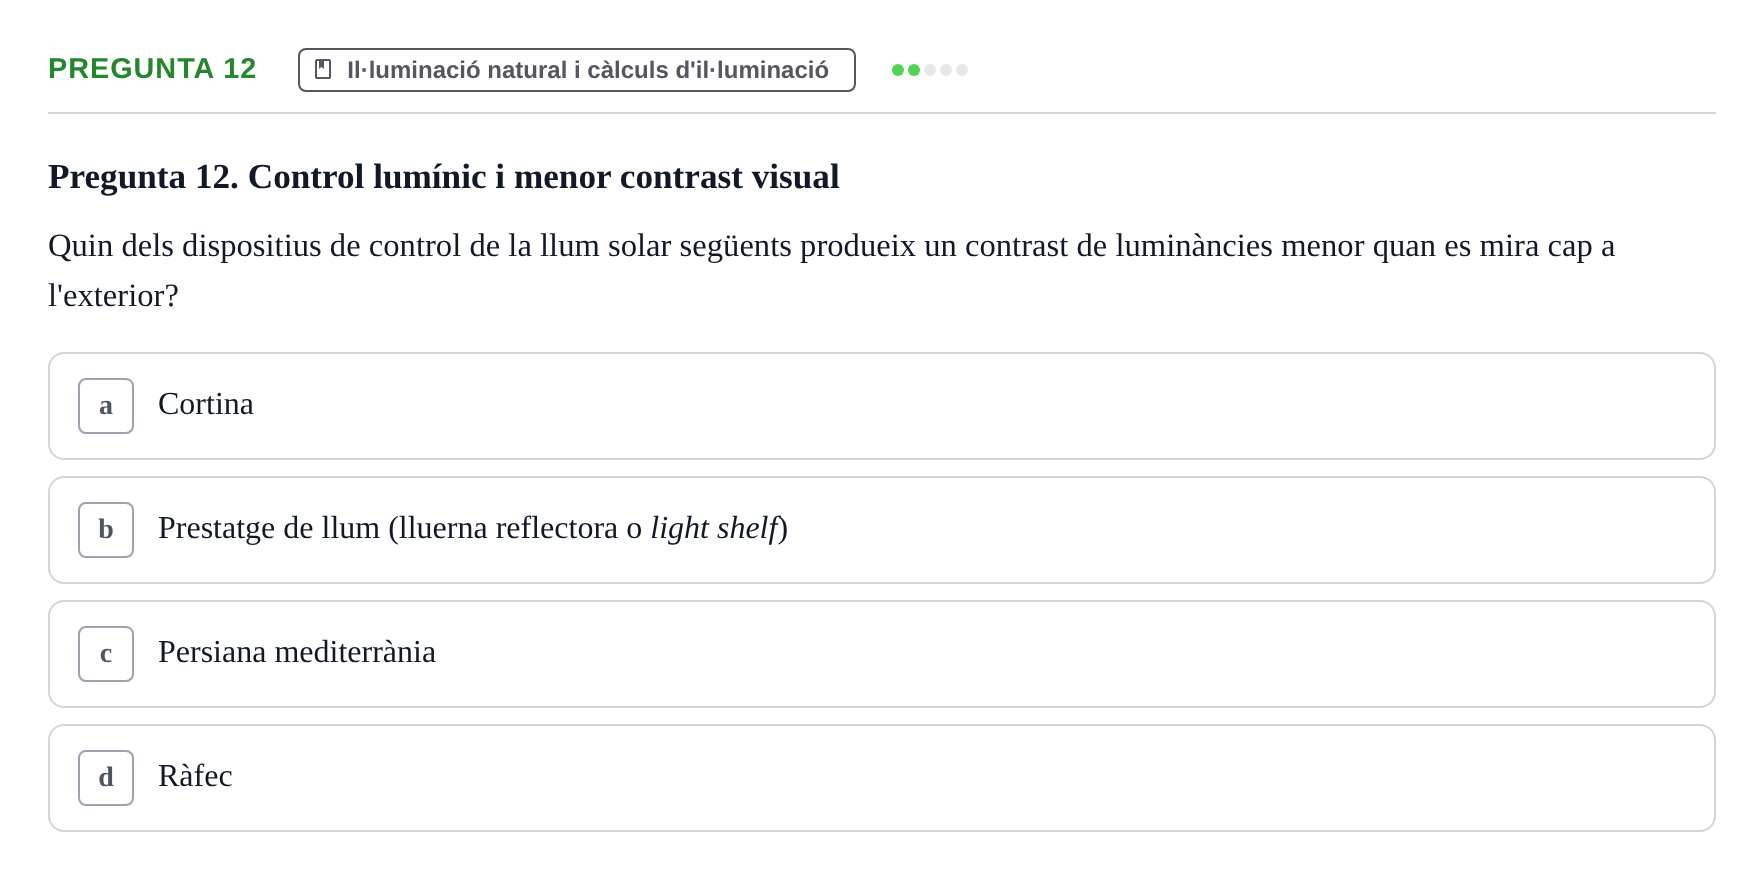Choose the Ràfec answer option
This screenshot has height=882, width=1764.
click(882, 778)
